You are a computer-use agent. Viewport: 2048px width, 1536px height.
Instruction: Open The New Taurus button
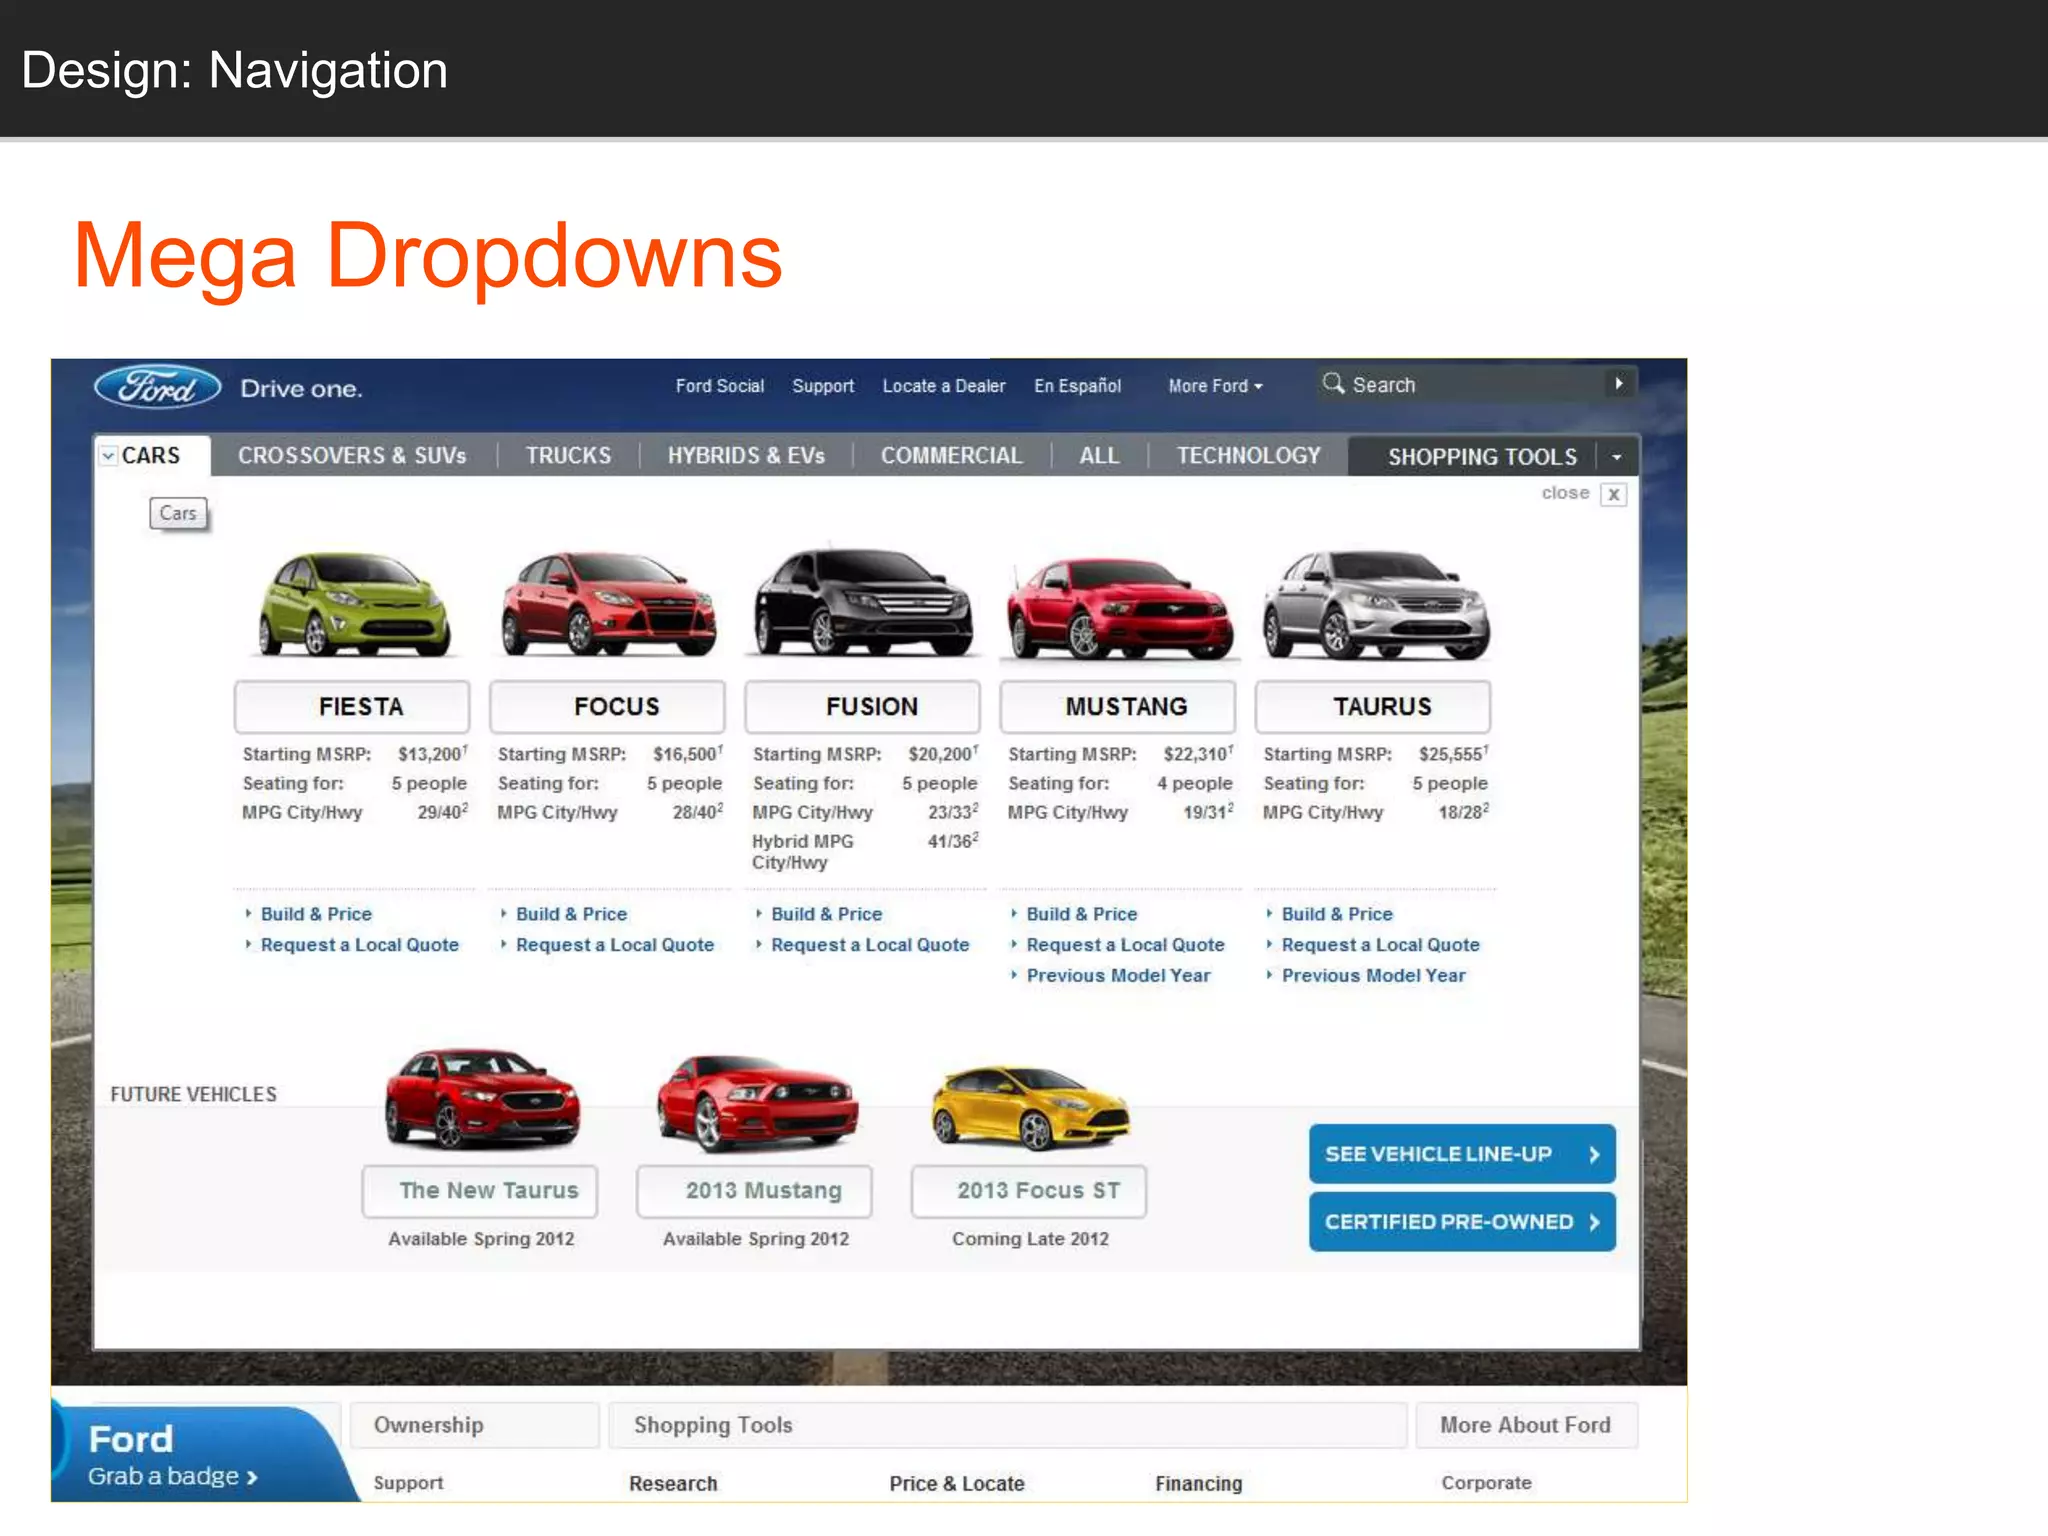point(480,1191)
